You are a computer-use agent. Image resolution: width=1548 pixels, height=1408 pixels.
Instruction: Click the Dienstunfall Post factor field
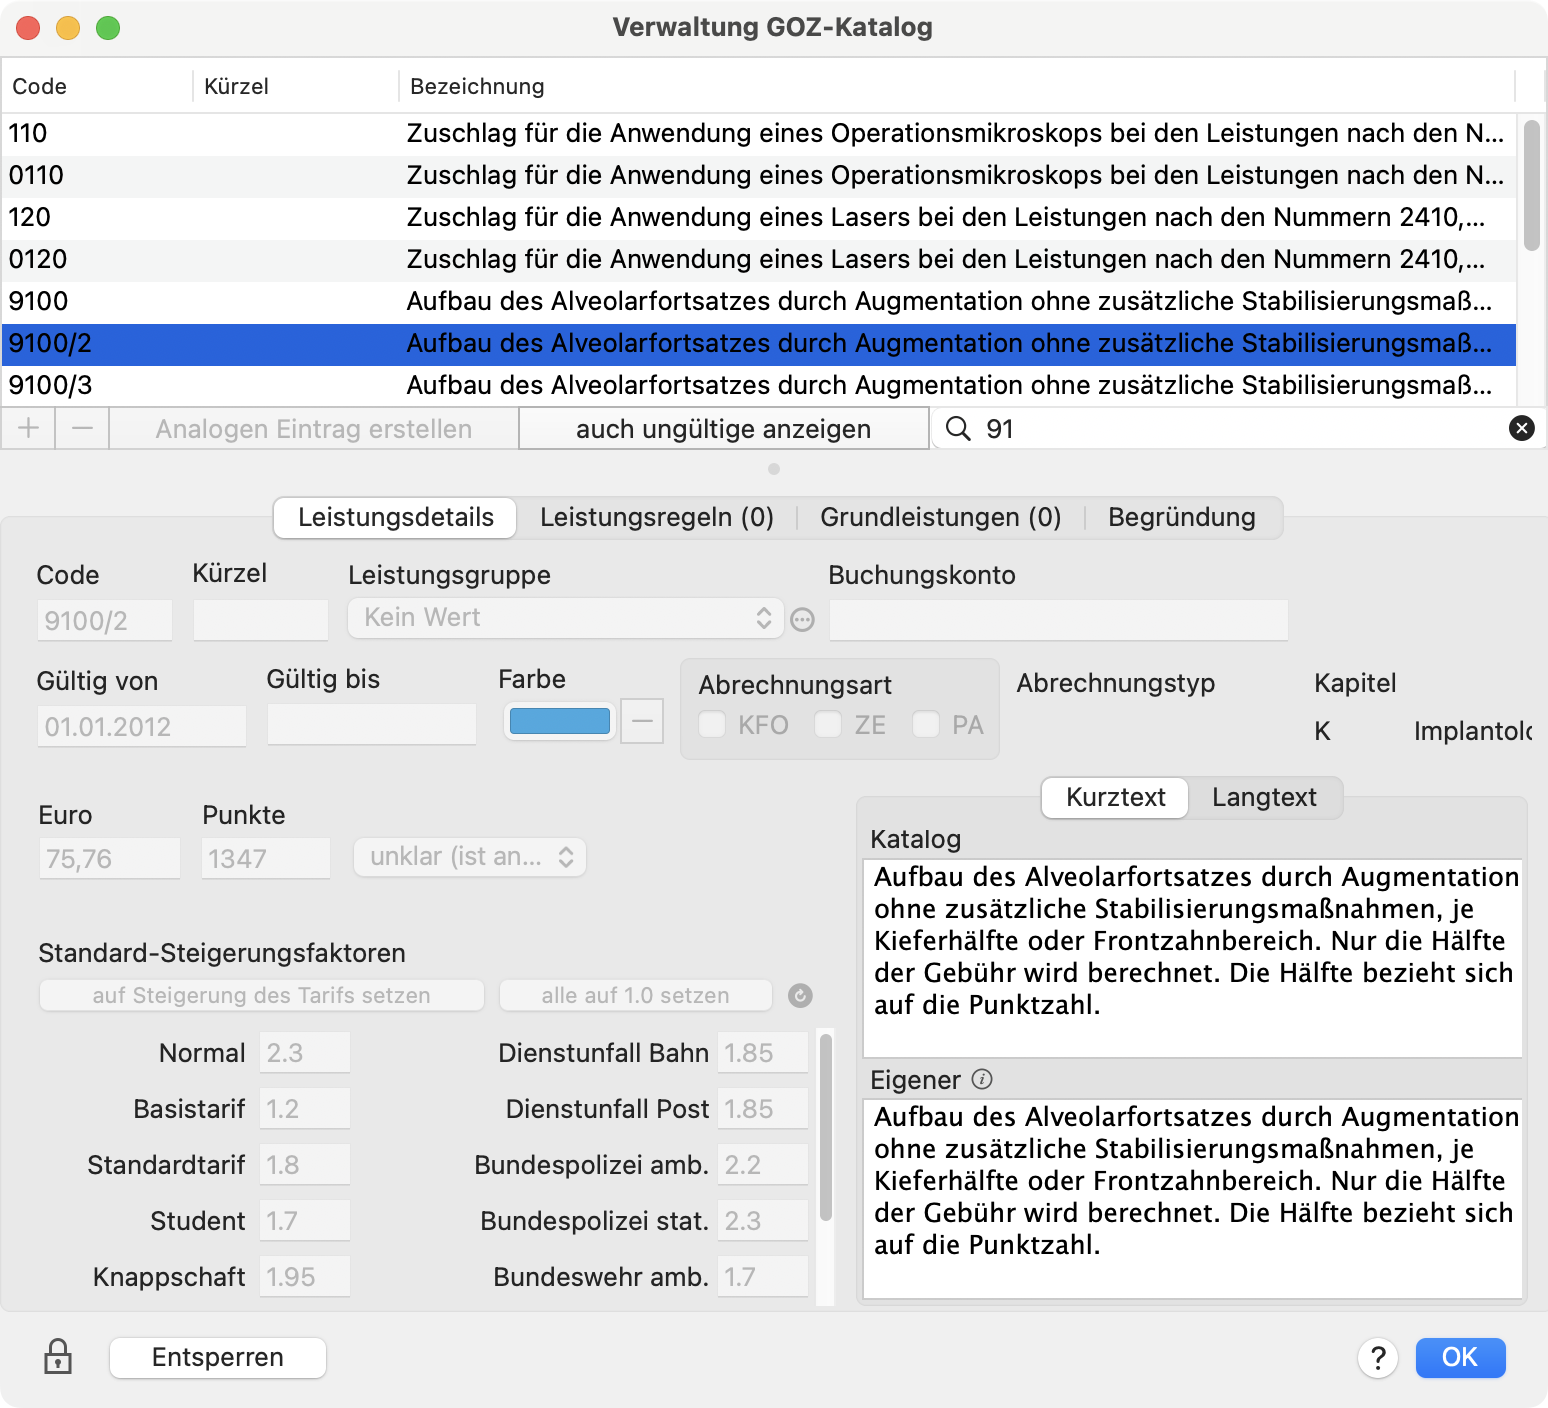(x=763, y=1109)
